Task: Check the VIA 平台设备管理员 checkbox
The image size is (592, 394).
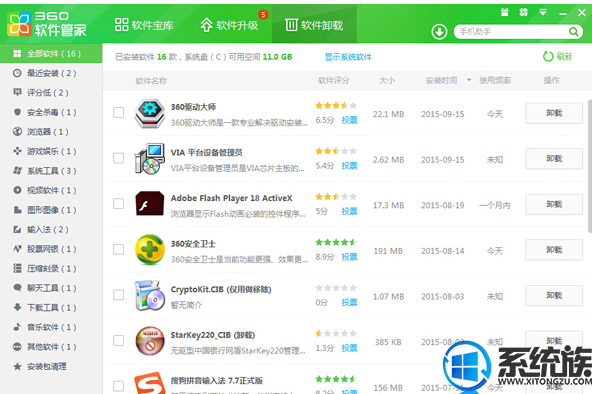Action: pos(119,158)
